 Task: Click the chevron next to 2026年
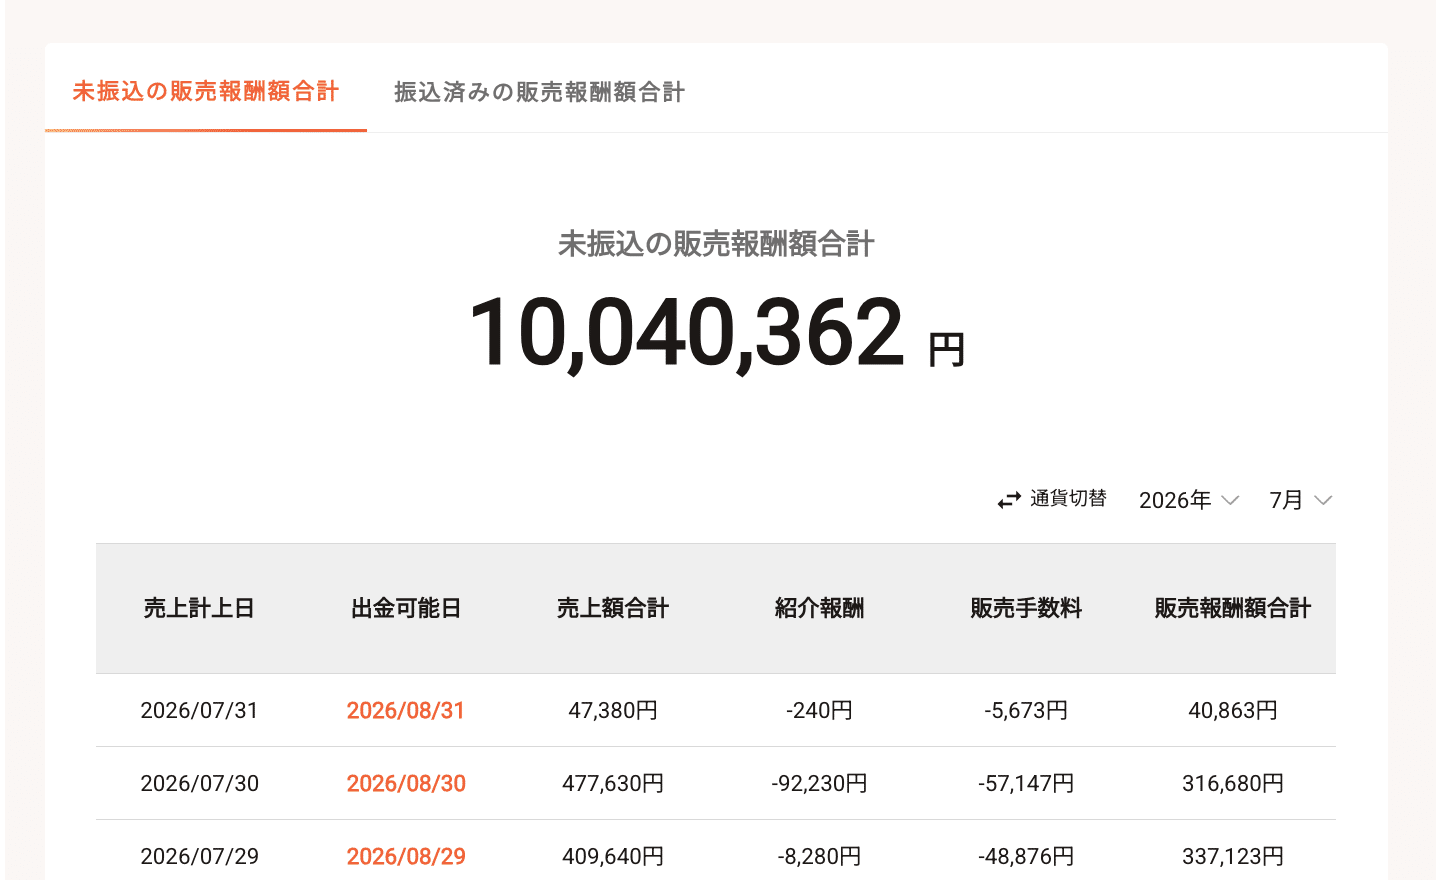point(1230,500)
